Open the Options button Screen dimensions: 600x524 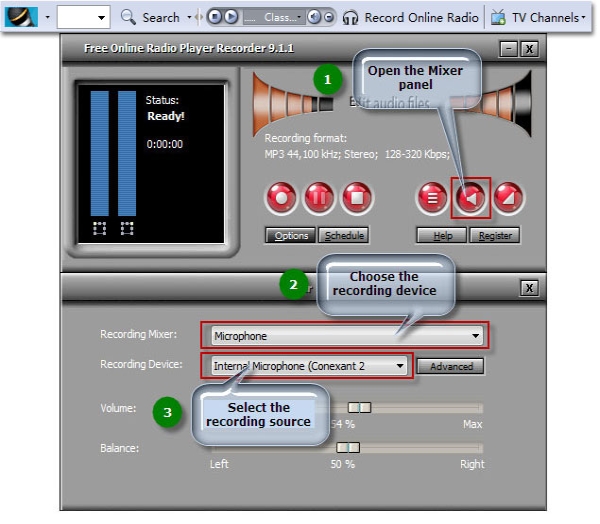coord(291,235)
